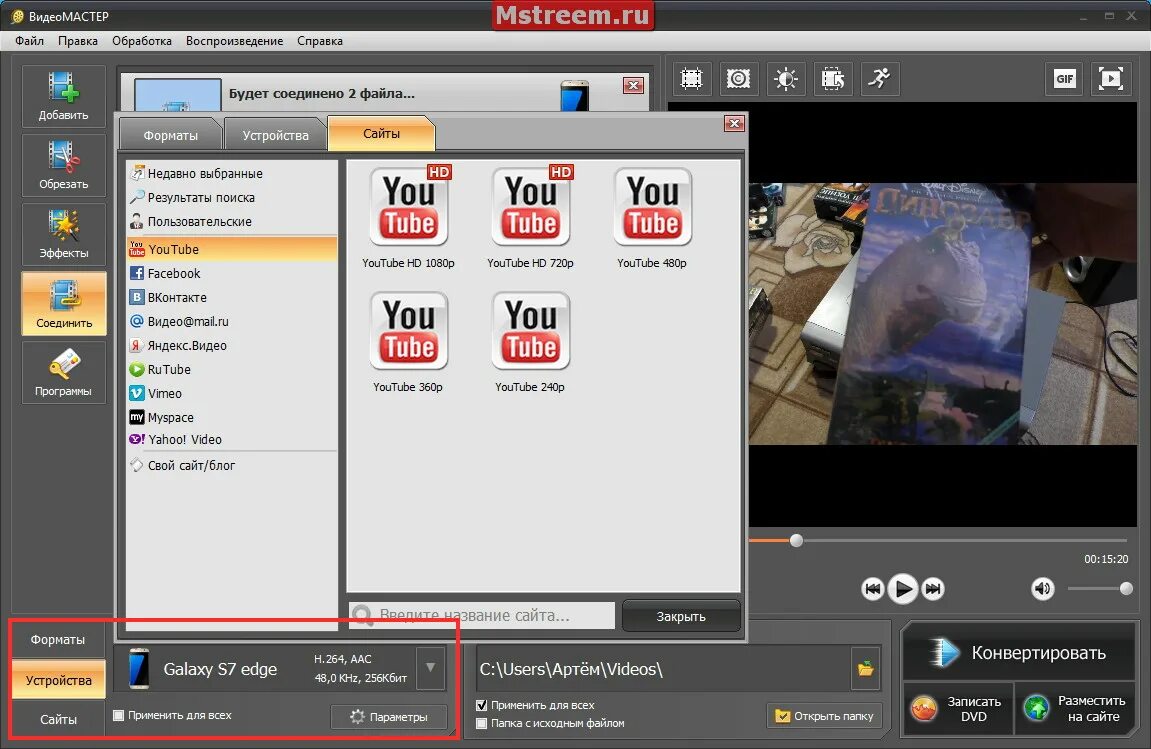Image resolution: width=1151 pixels, height=749 pixels.
Task: Open Пользовательские presets entry
Action: (231, 221)
